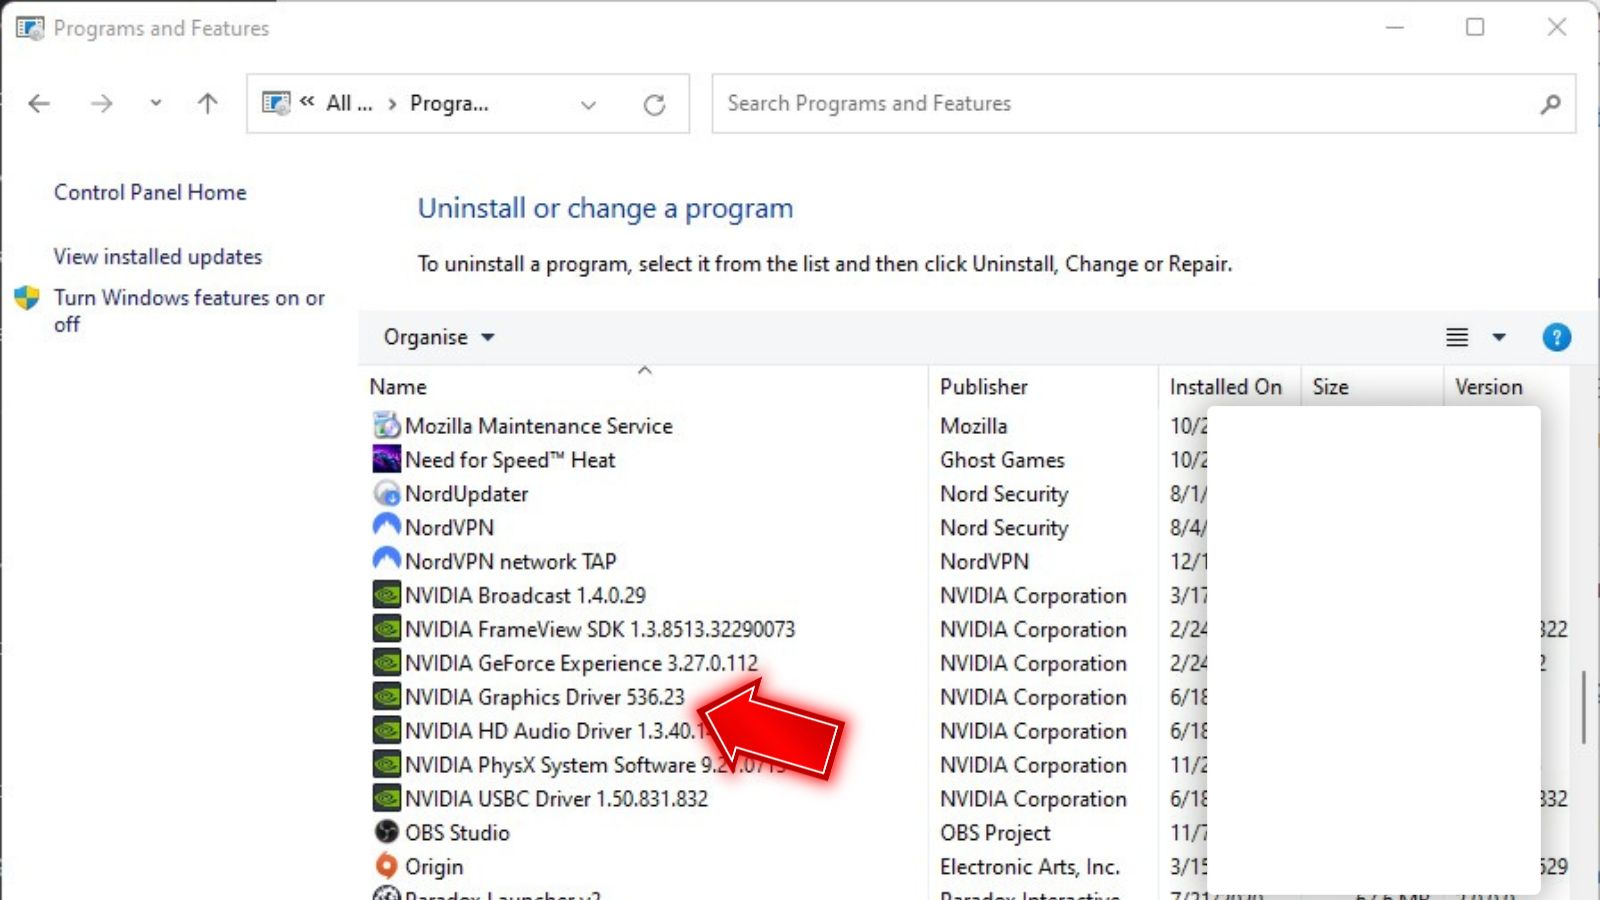Click 'All ...' breadcrumb in address bar
The height and width of the screenshot is (900, 1600).
[349, 103]
